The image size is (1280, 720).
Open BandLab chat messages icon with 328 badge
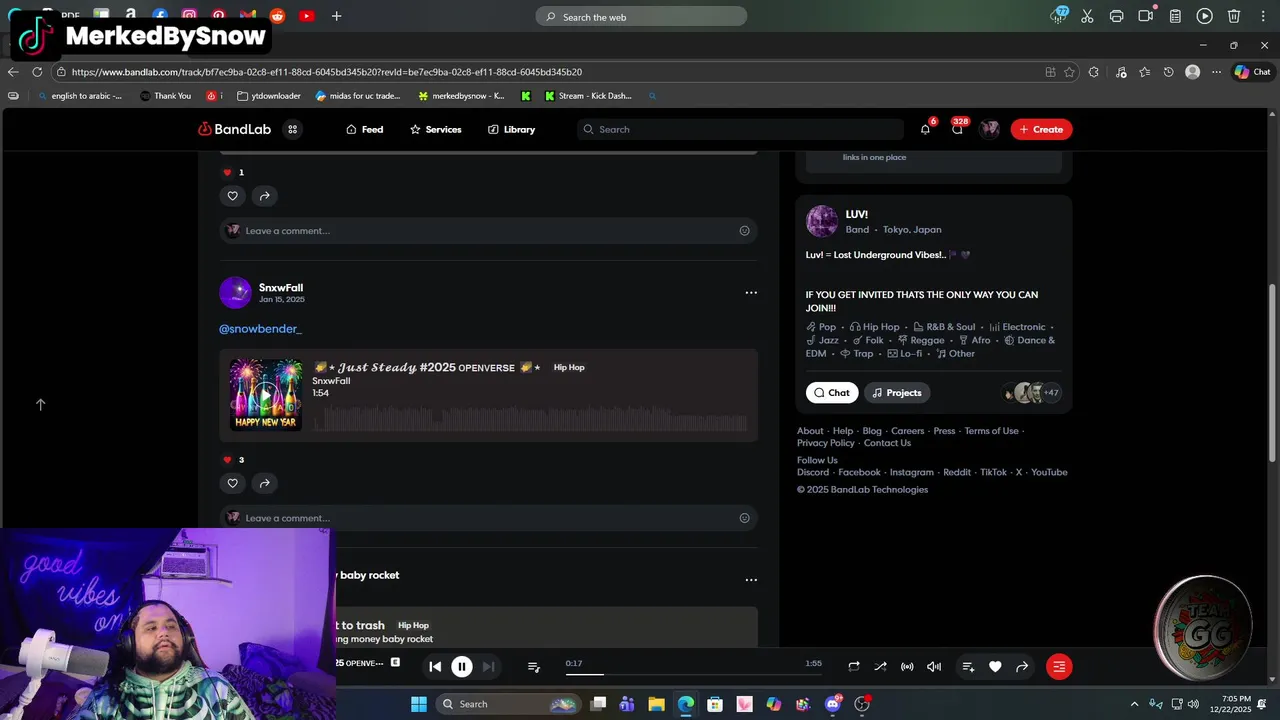coord(957,129)
